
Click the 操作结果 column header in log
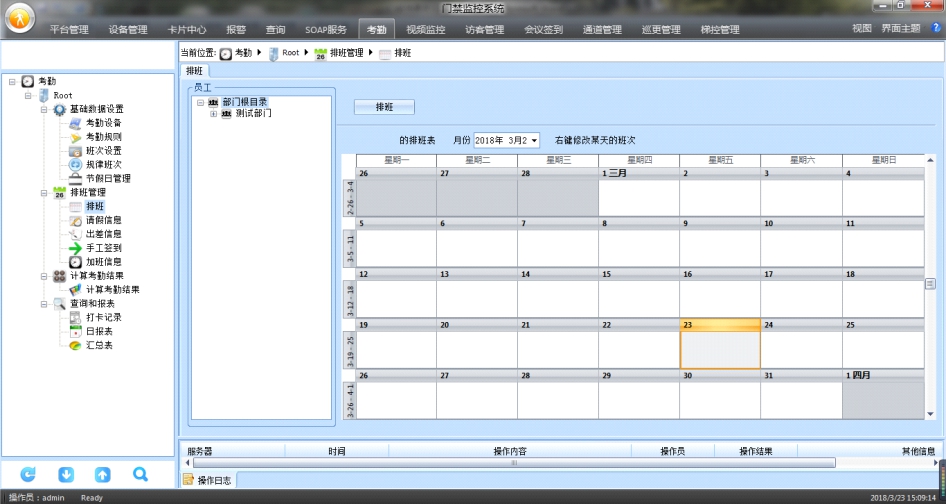click(756, 451)
